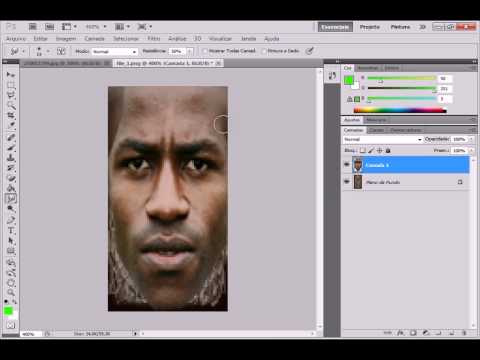Click the Essenciais workspace button
The image size is (480, 360).
(335, 27)
